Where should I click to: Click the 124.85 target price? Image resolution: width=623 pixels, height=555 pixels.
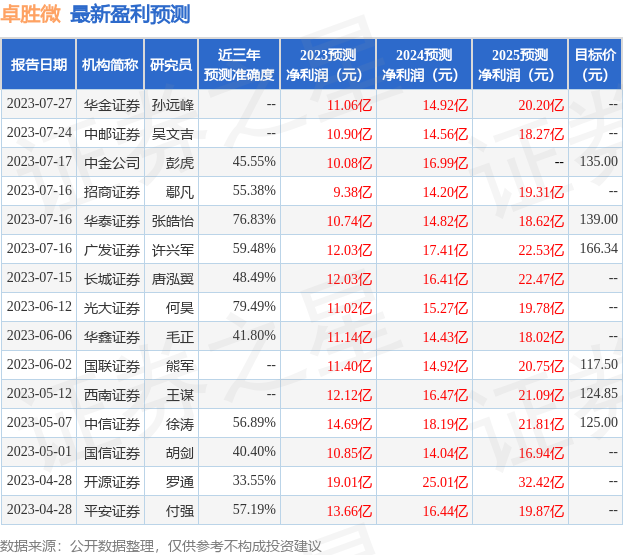pos(598,393)
